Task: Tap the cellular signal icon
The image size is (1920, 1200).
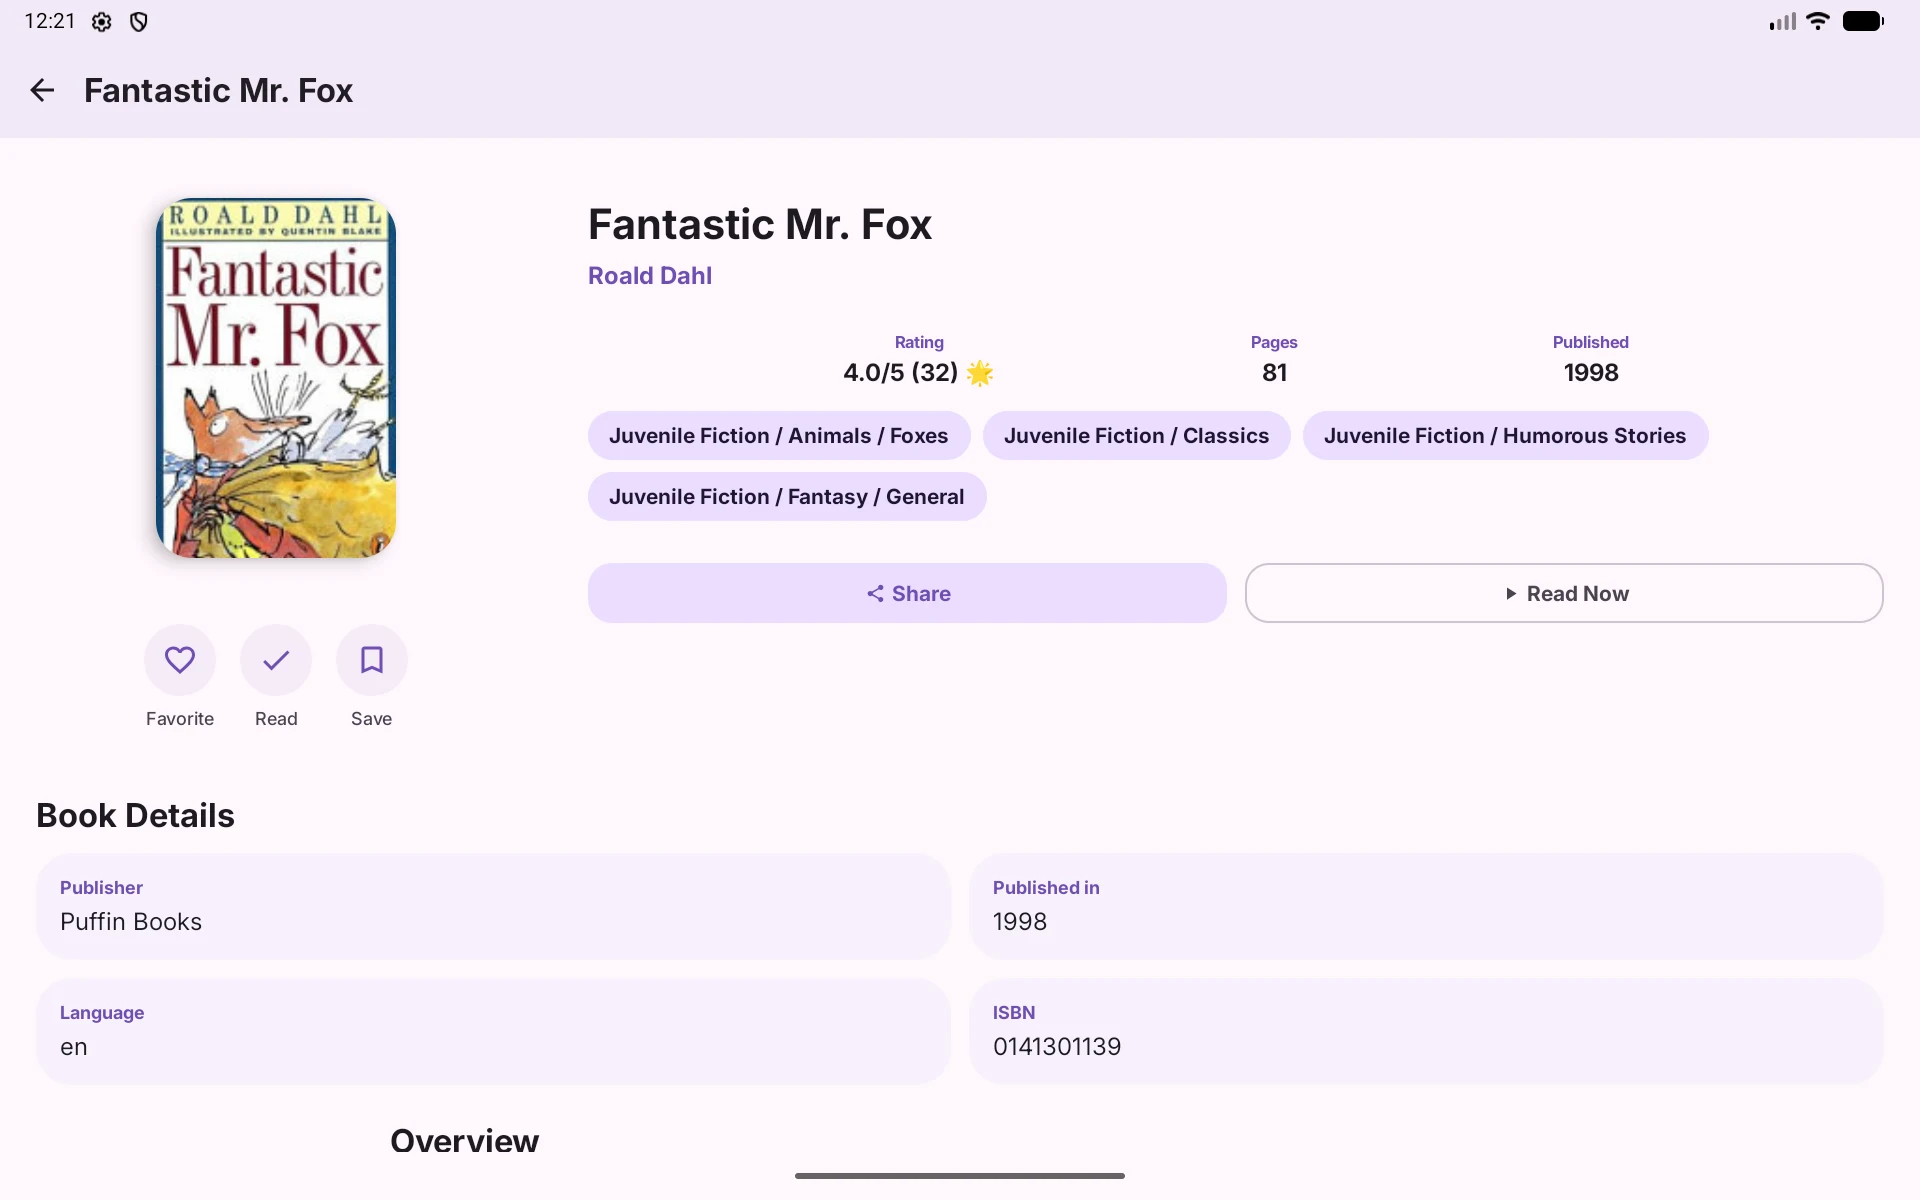Action: coord(1782,21)
